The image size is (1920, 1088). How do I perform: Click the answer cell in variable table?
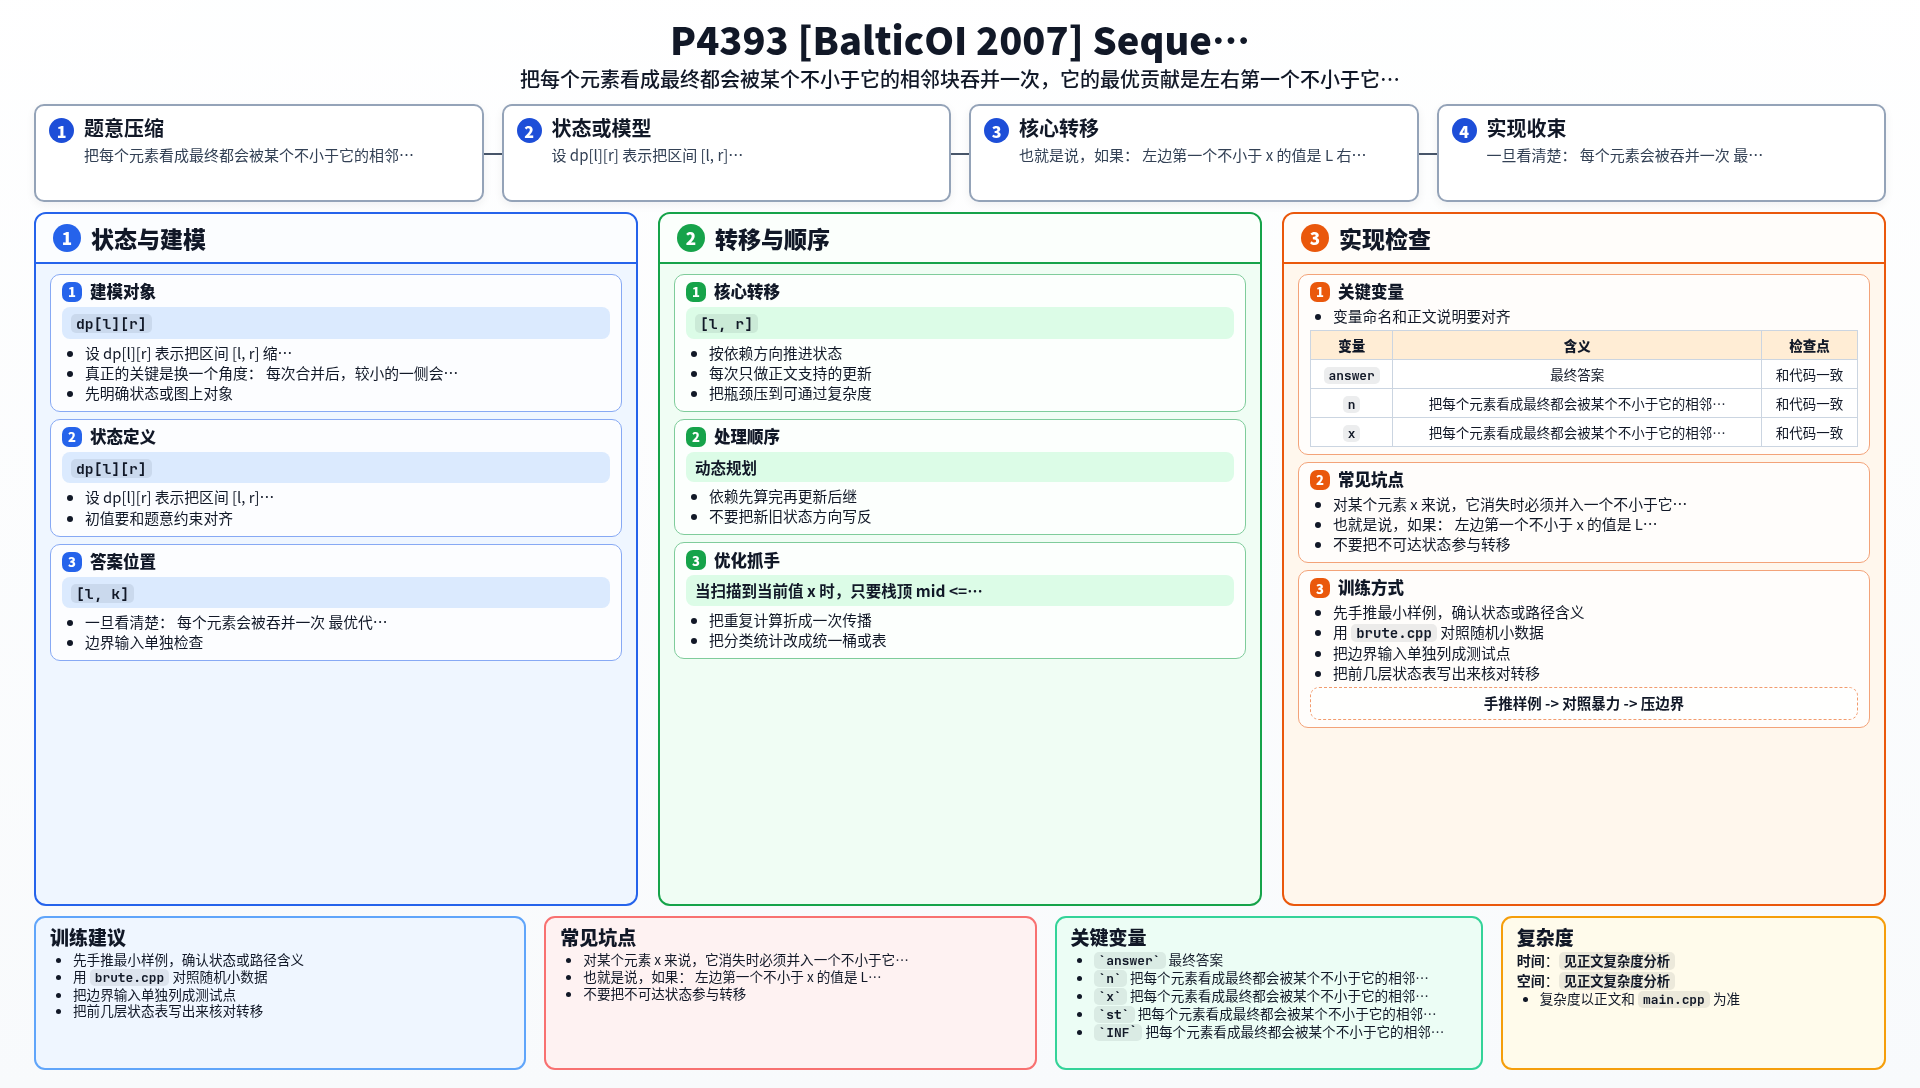(x=1351, y=376)
